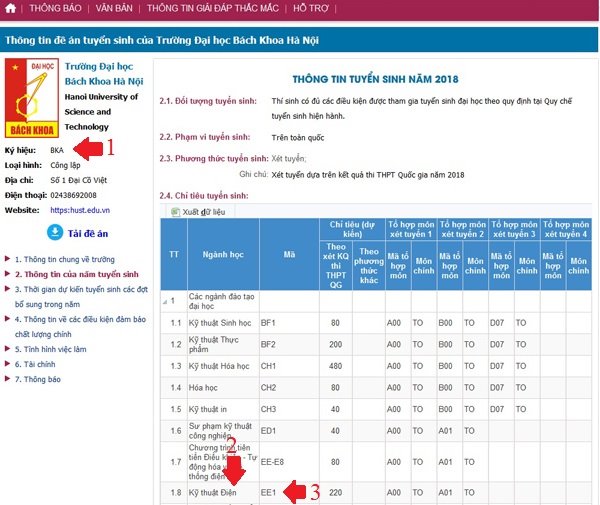600x505 pixels.
Task: Open the VĂN BẢN menu
Action: point(116,9)
